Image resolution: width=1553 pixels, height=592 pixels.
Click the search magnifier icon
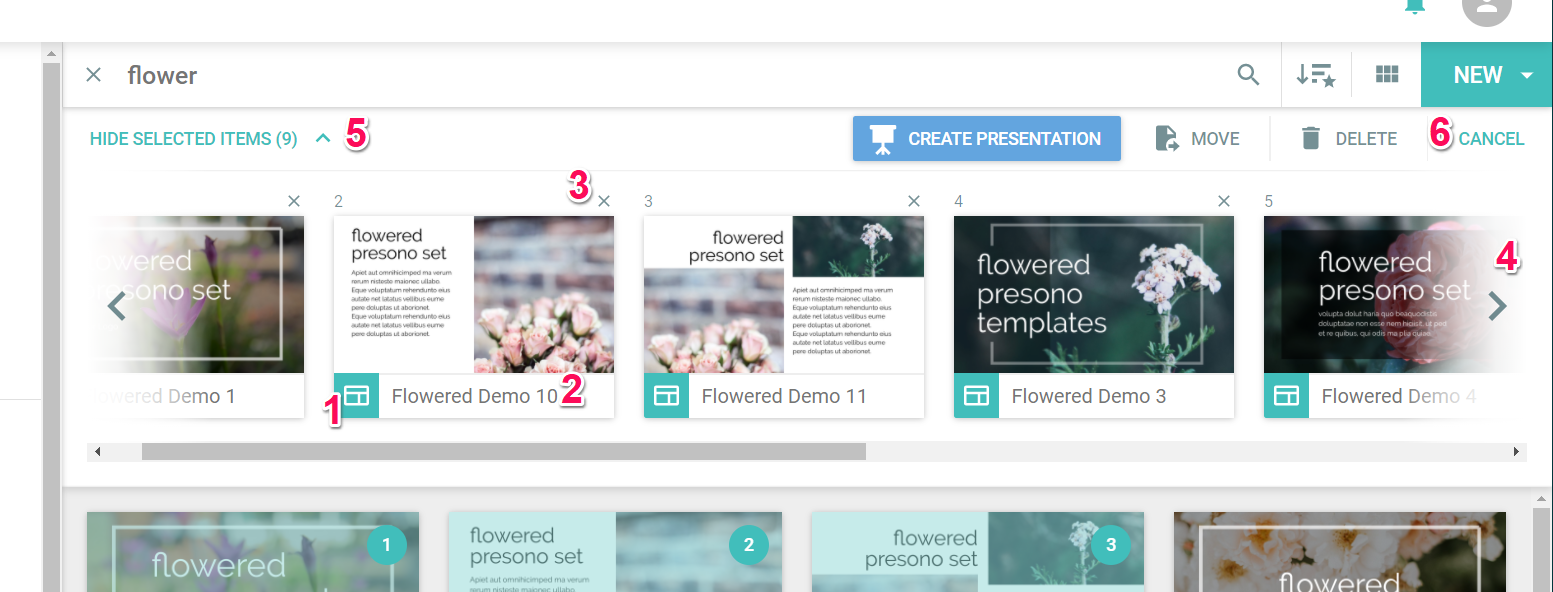tap(1248, 75)
